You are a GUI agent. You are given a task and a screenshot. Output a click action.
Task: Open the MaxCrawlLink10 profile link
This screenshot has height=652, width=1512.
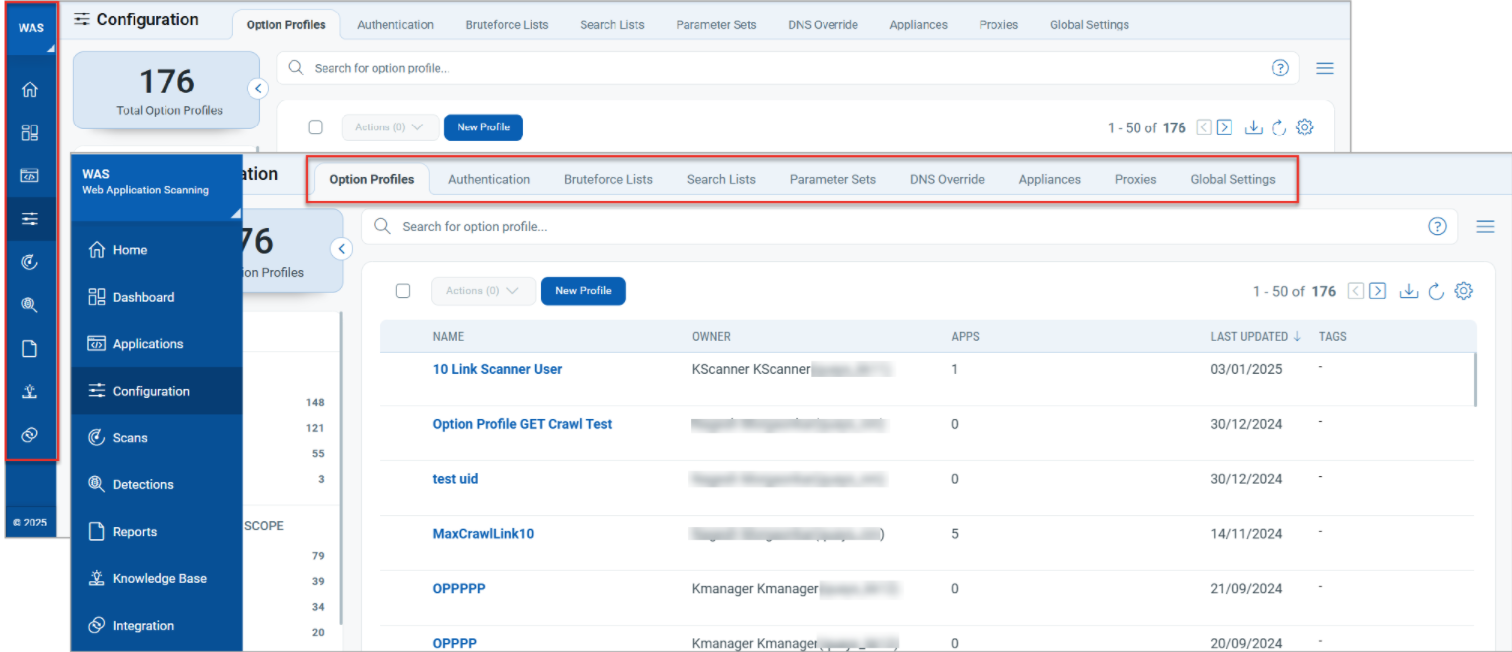pyautogui.click(x=483, y=533)
